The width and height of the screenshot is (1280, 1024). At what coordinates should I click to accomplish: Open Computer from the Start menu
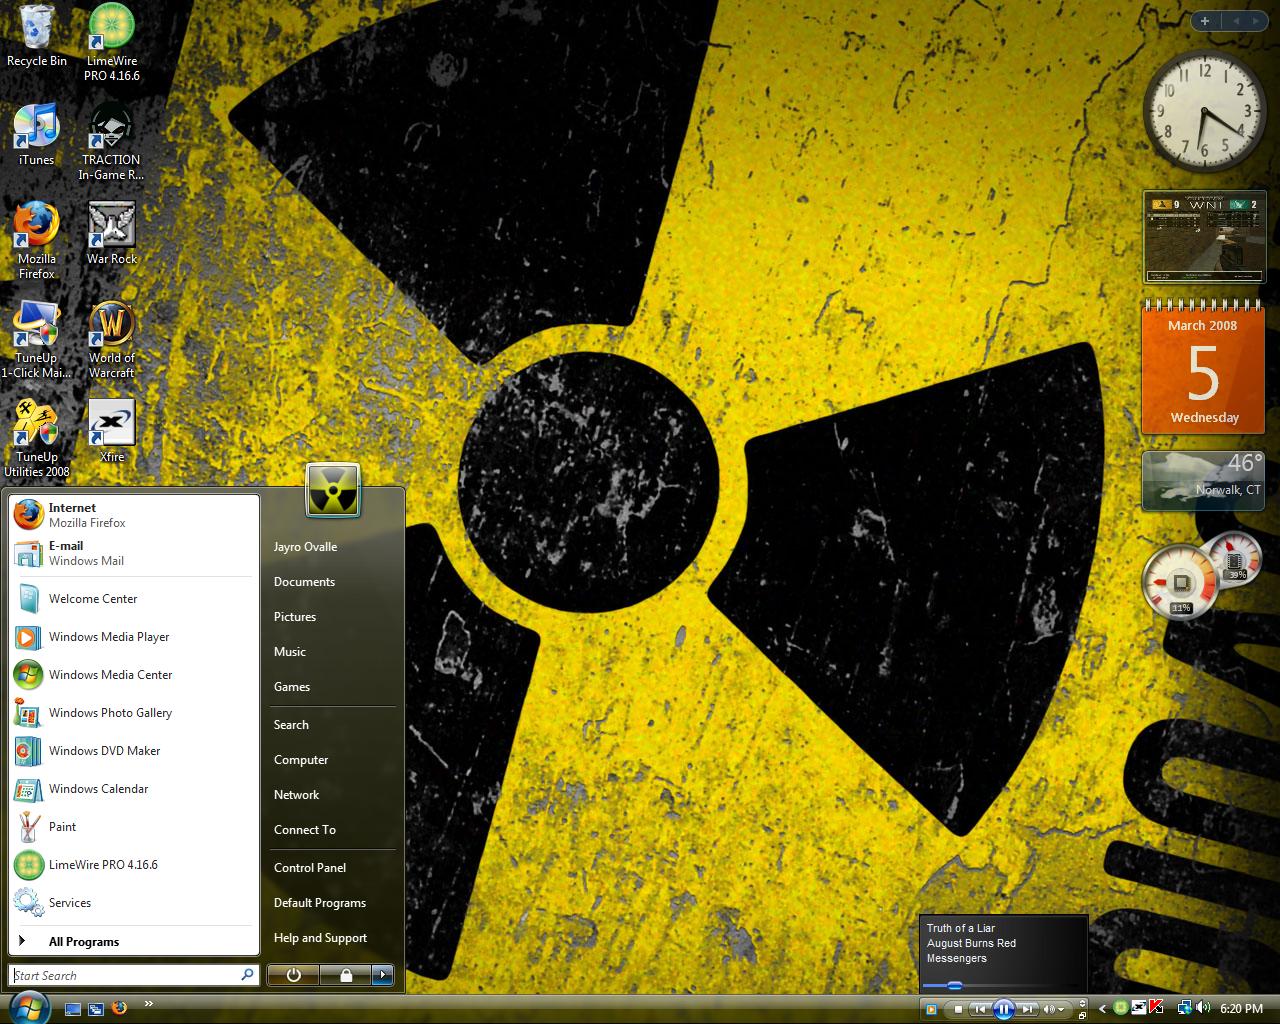pos(332,760)
